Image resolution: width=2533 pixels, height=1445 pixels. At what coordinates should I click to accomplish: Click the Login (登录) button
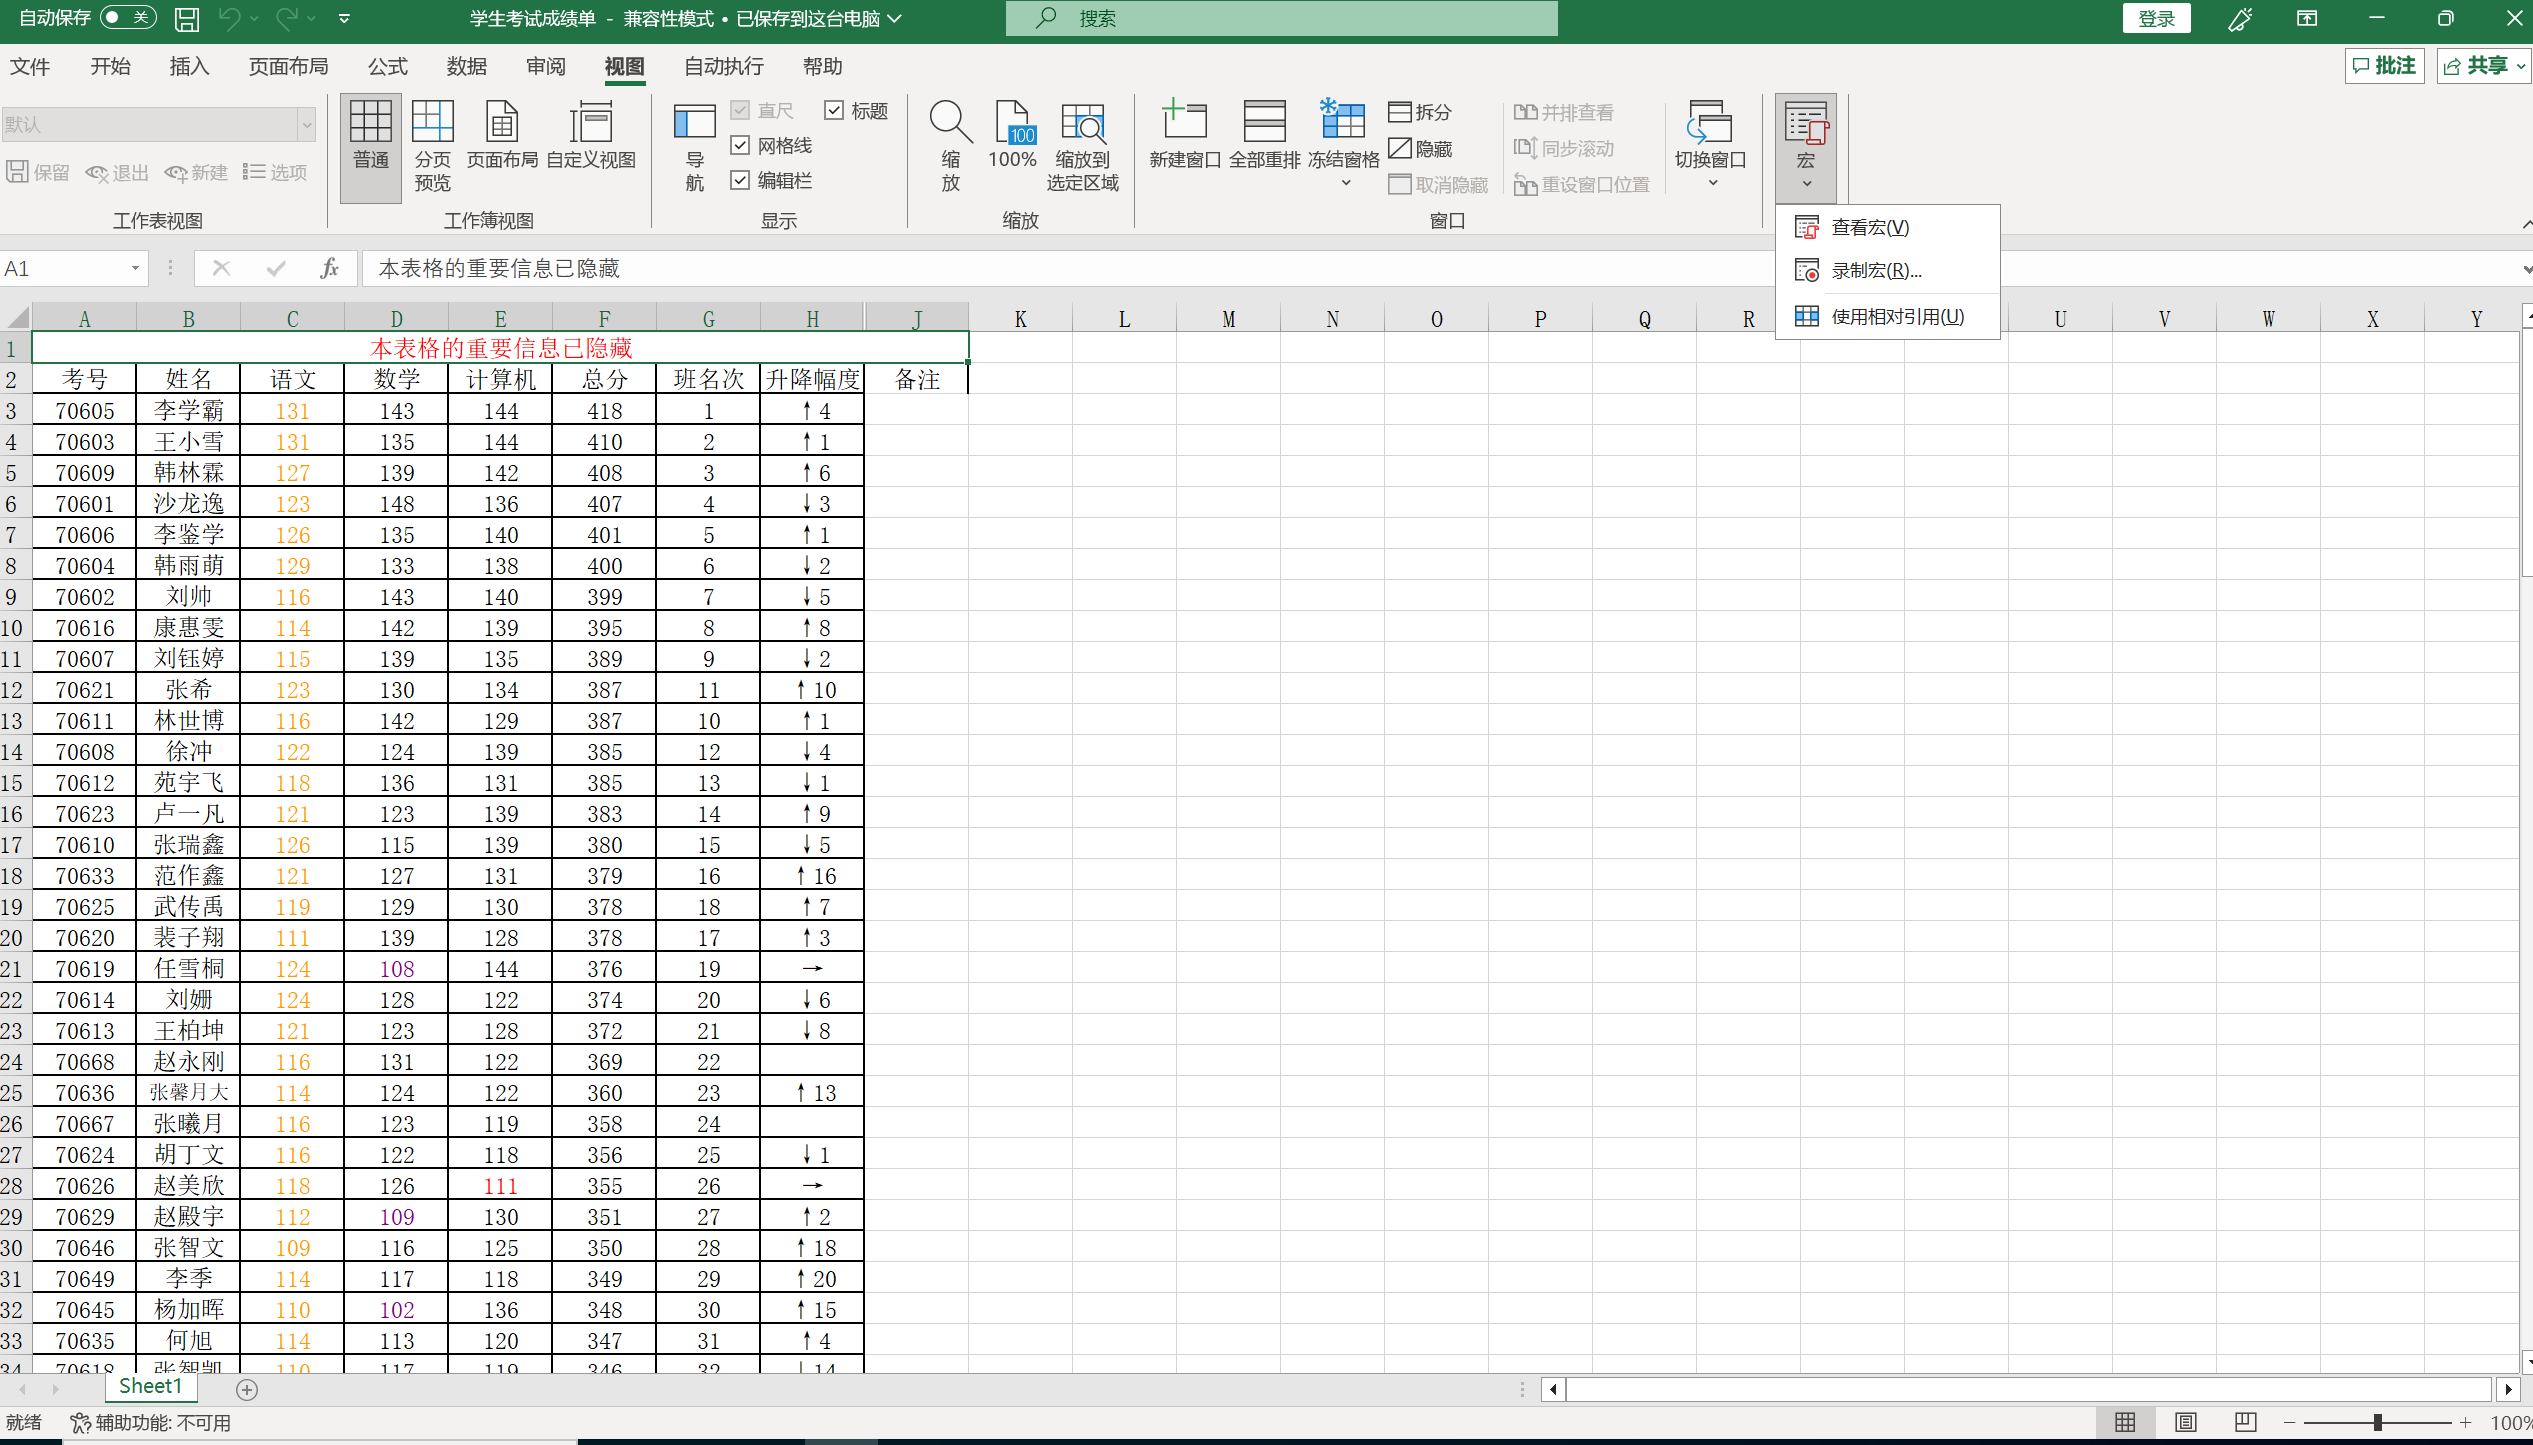coord(2156,19)
